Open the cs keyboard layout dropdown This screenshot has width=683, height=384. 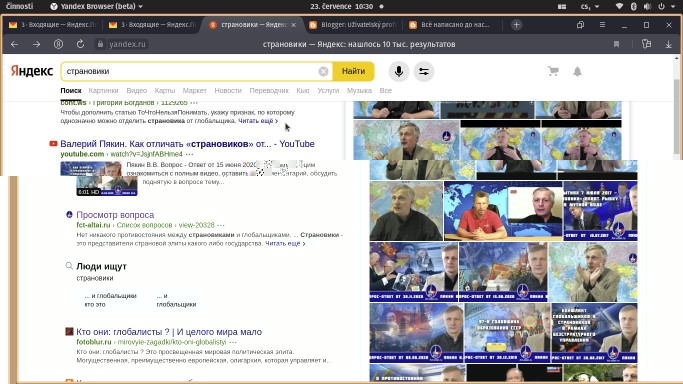(590, 6)
